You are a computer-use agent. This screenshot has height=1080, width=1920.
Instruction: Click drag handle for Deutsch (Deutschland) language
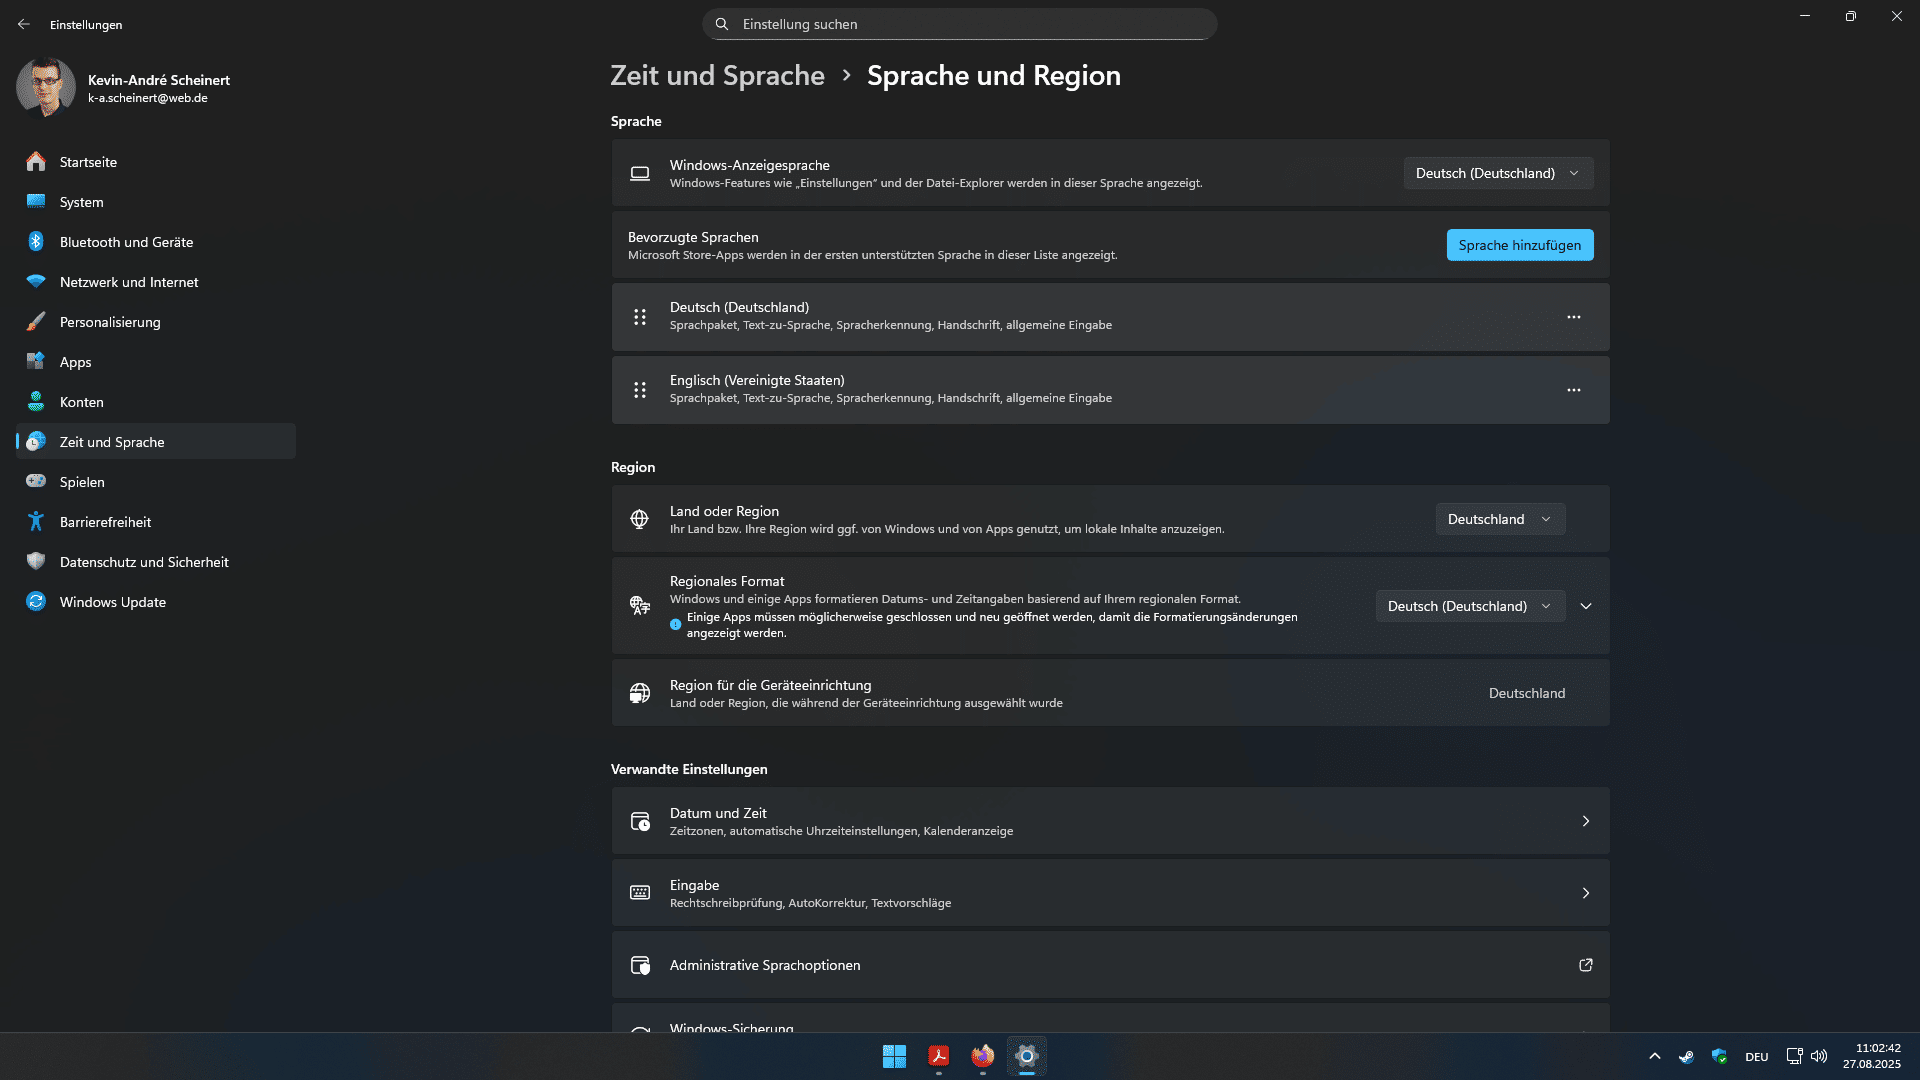(640, 317)
